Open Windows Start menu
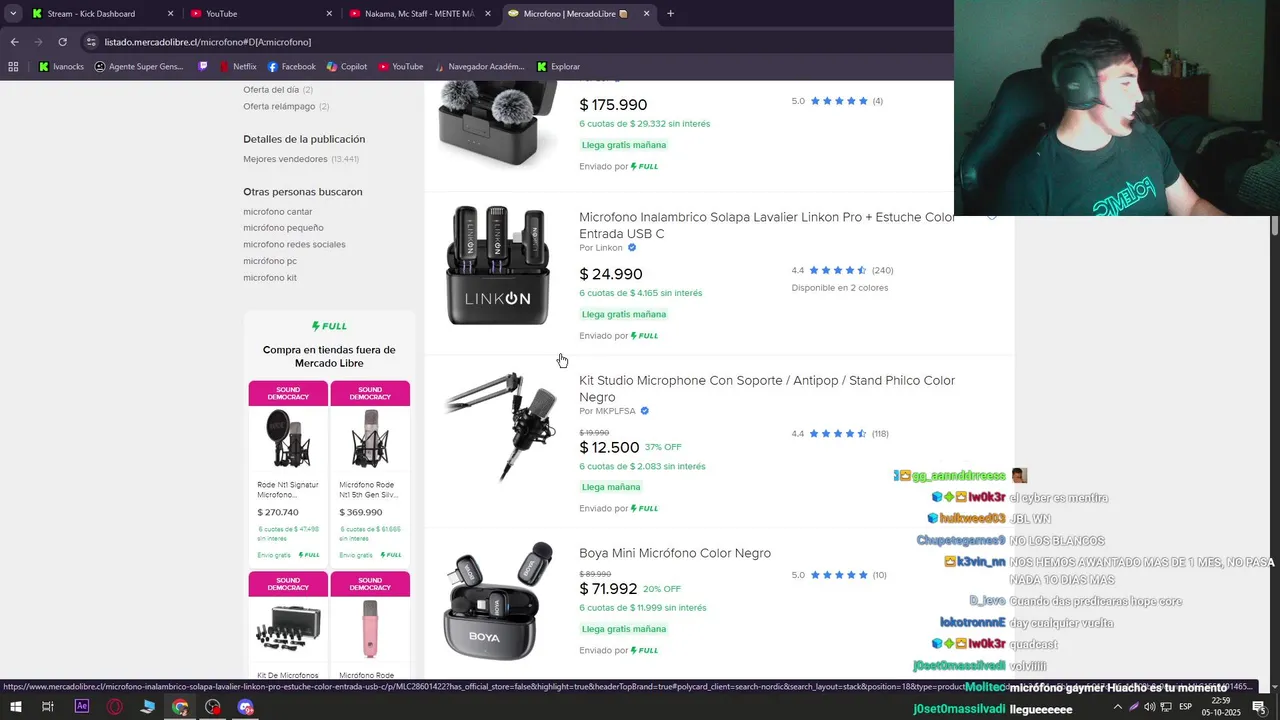 16,707
